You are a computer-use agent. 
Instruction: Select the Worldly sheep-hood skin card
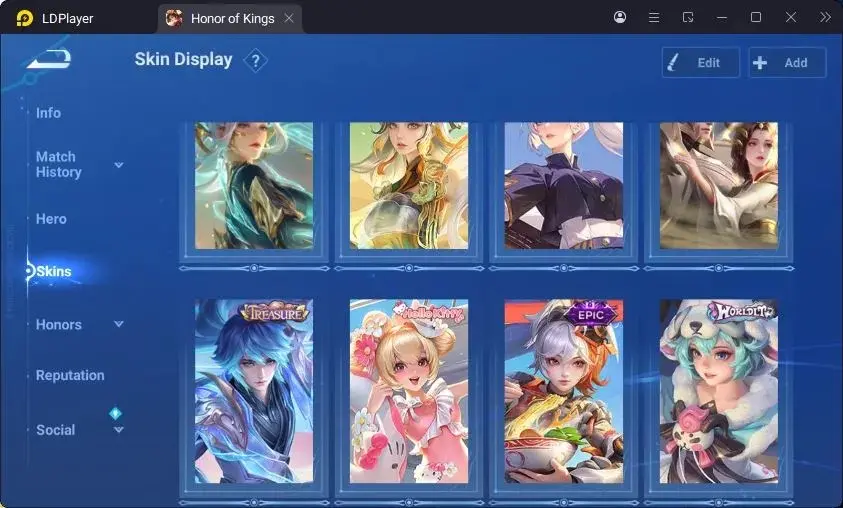click(x=718, y=391)
